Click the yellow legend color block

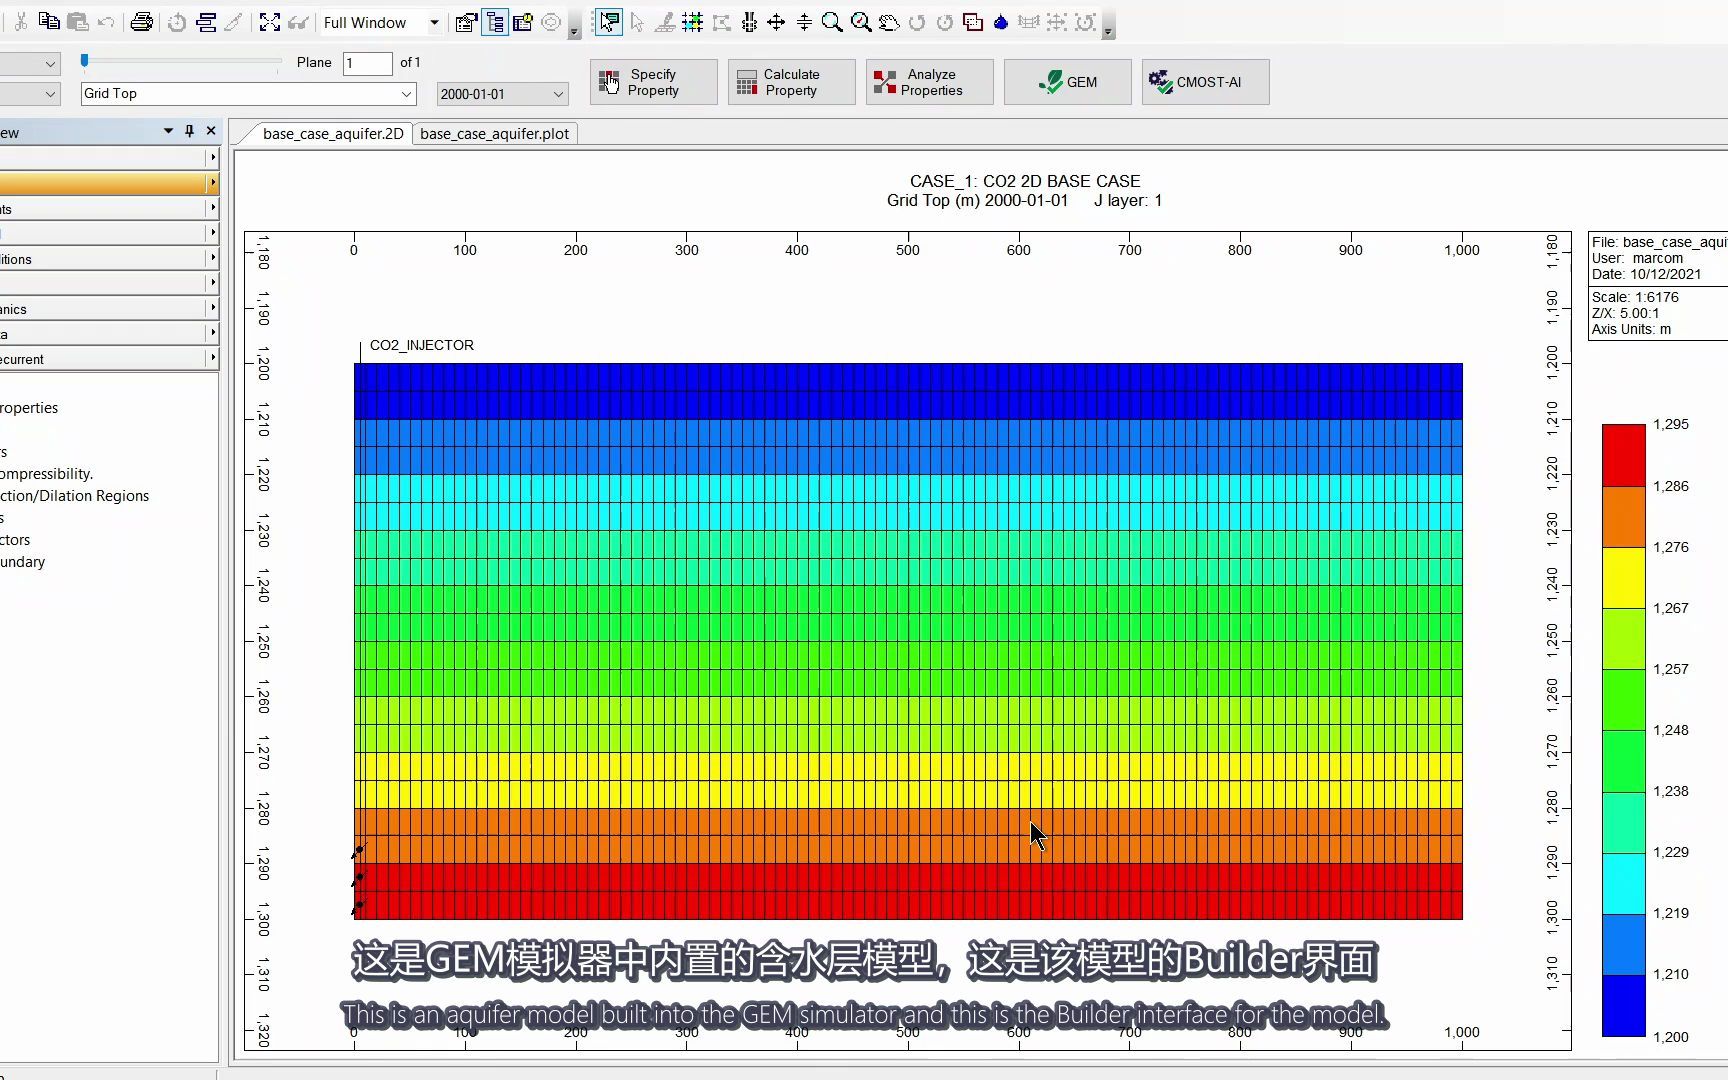point(1624,577)
